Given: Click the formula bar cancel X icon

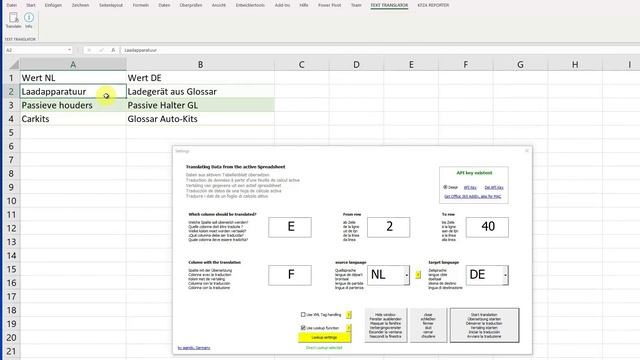Looking at the screenshot, I should point(89,50).
